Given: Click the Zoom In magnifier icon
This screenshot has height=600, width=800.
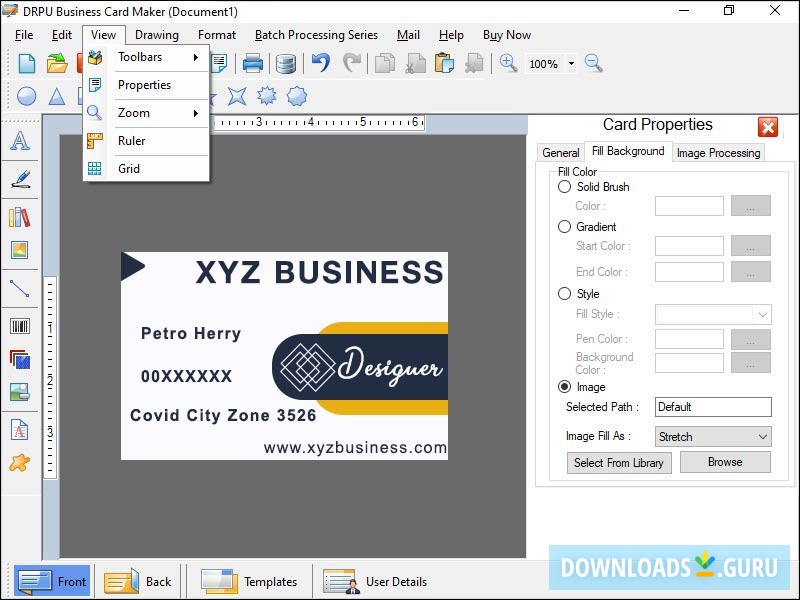Looking at the screenshot, I should (x=508, y=63).
